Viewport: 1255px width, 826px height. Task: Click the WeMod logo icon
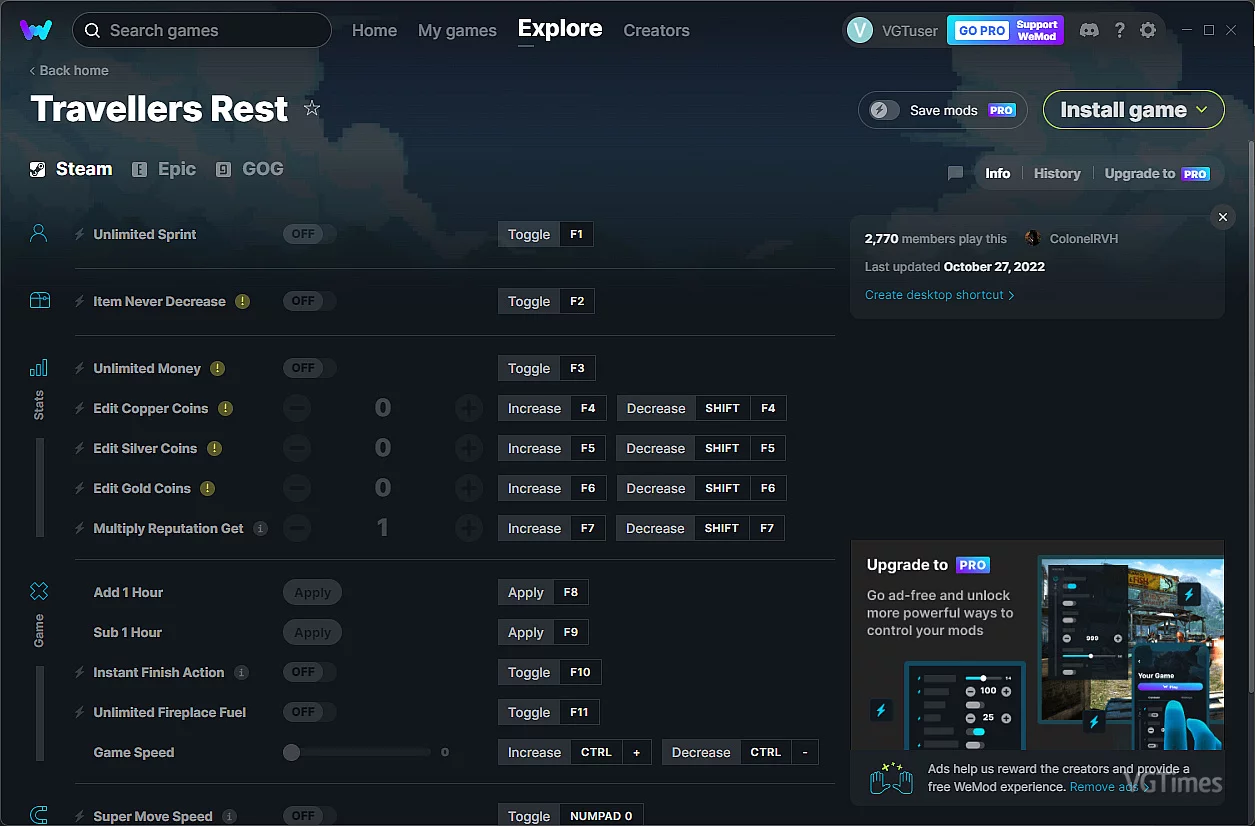point(36,30)
